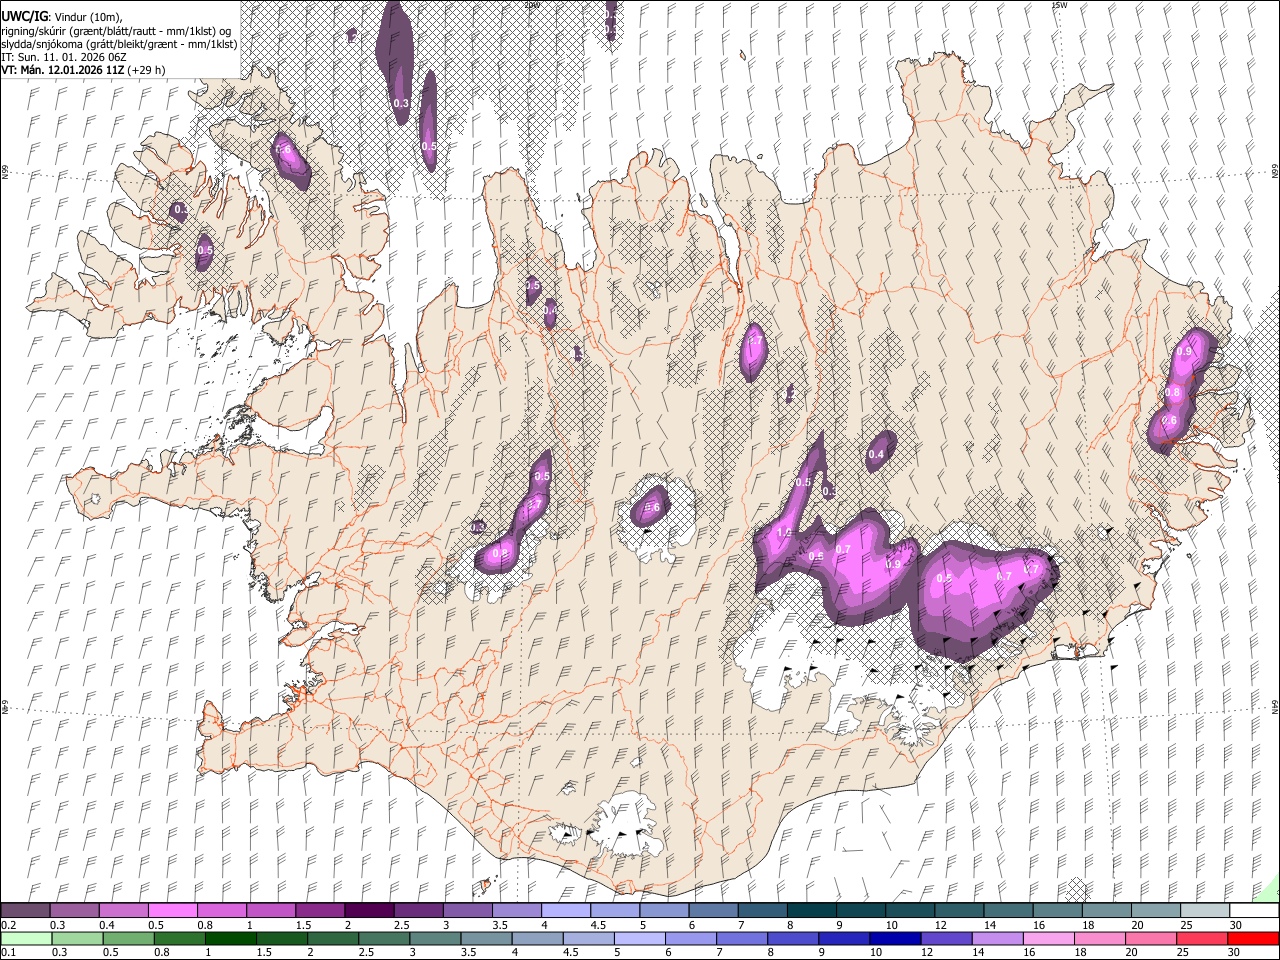1280x960 pixels.
Task: Click the 'slydda/snjókoma' legend description line
Action: (119, 44)
